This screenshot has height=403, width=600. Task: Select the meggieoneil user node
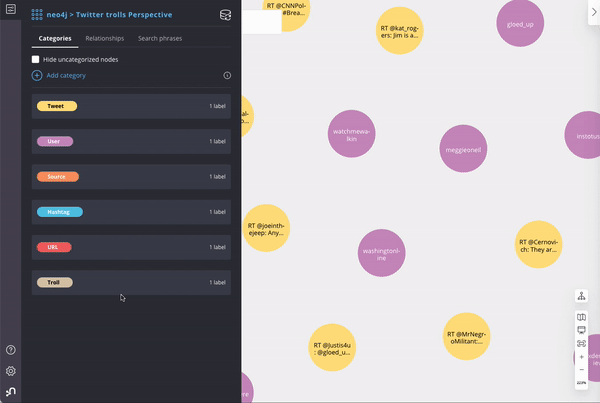(463, 148)
